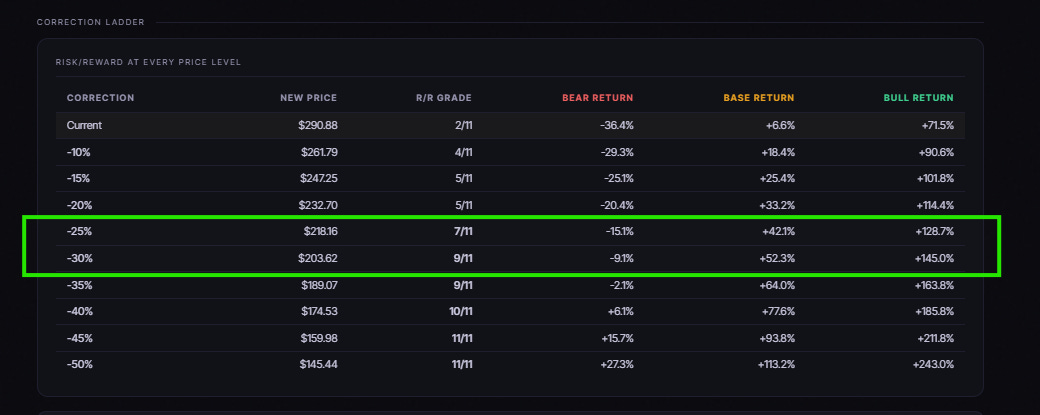1040x415 pixels.
Task: Click the $203.62 price cell
Action: pos(318,259)
